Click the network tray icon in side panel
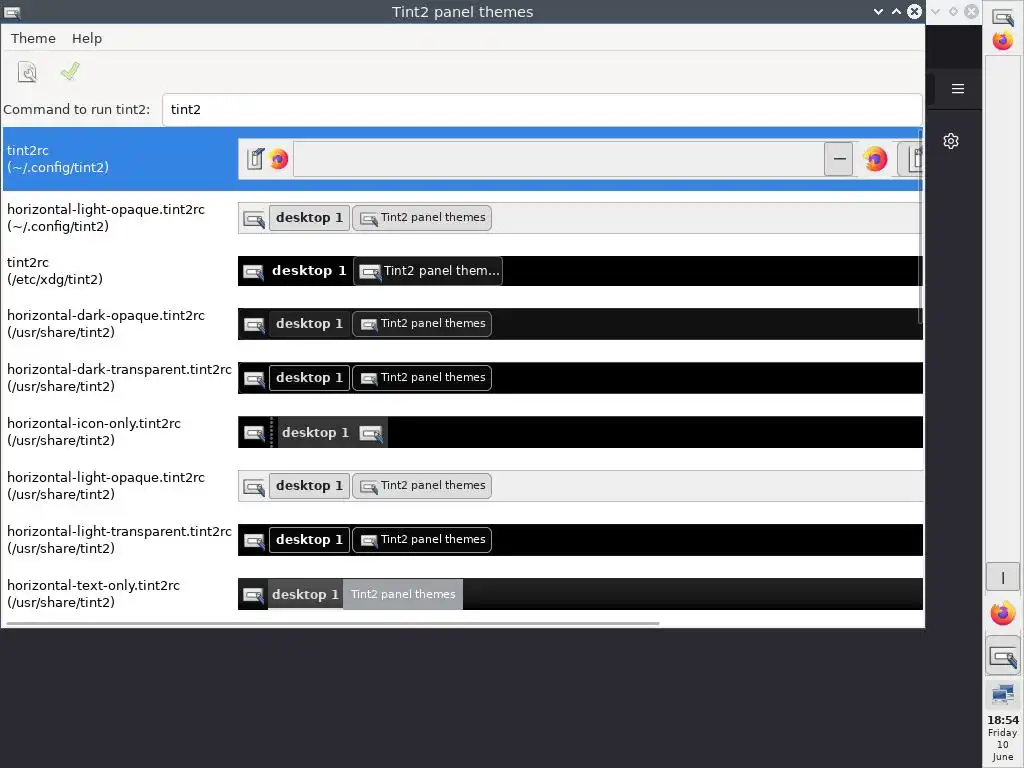1024x768 pixels. click(x=1003, y=694)
